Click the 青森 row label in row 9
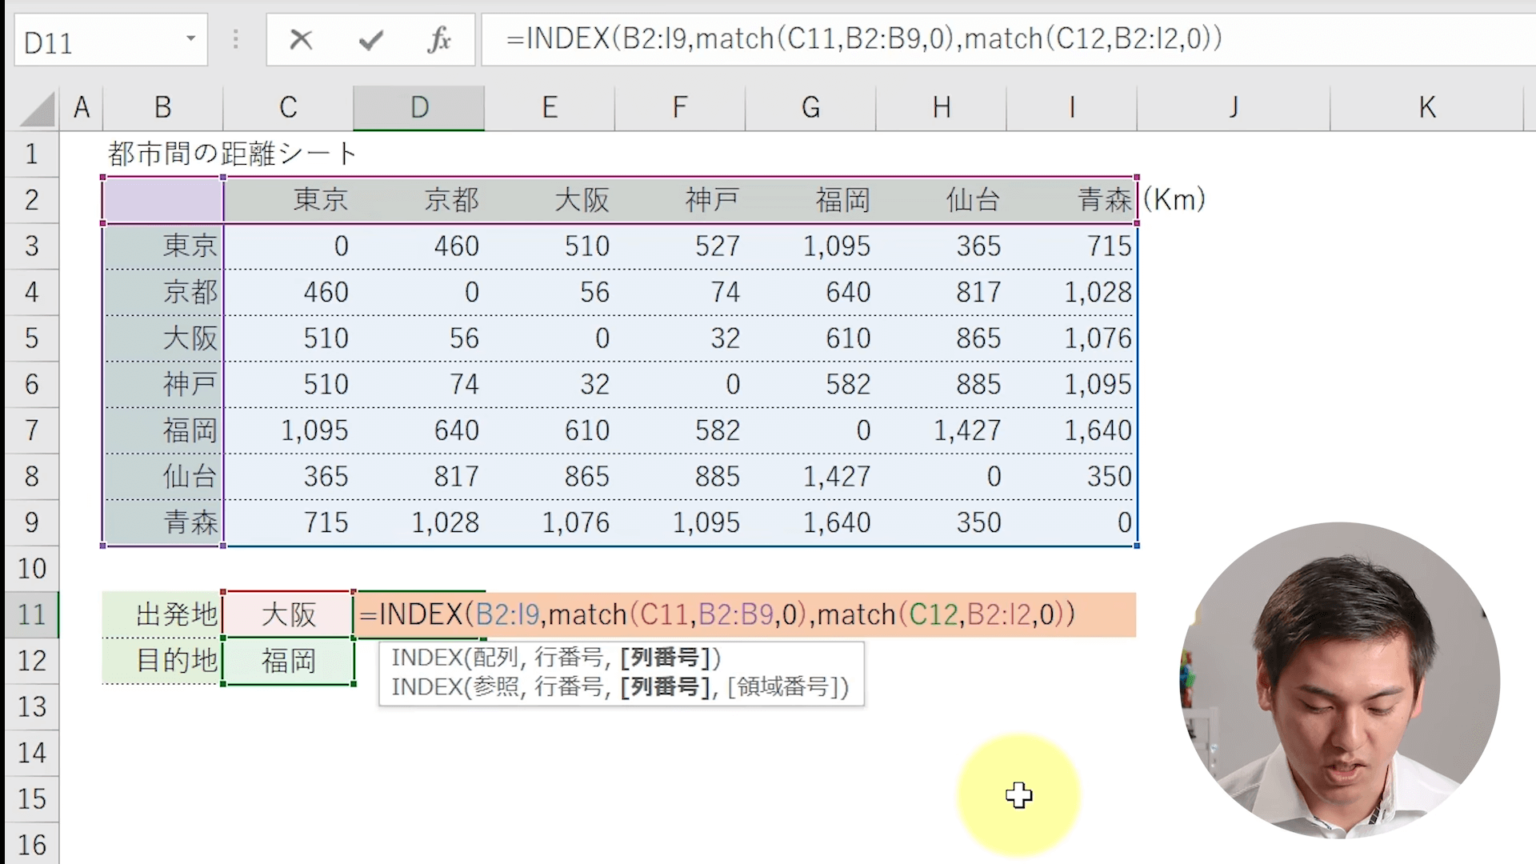Screen dimensions: 1536x864 [x=163, y=522]
